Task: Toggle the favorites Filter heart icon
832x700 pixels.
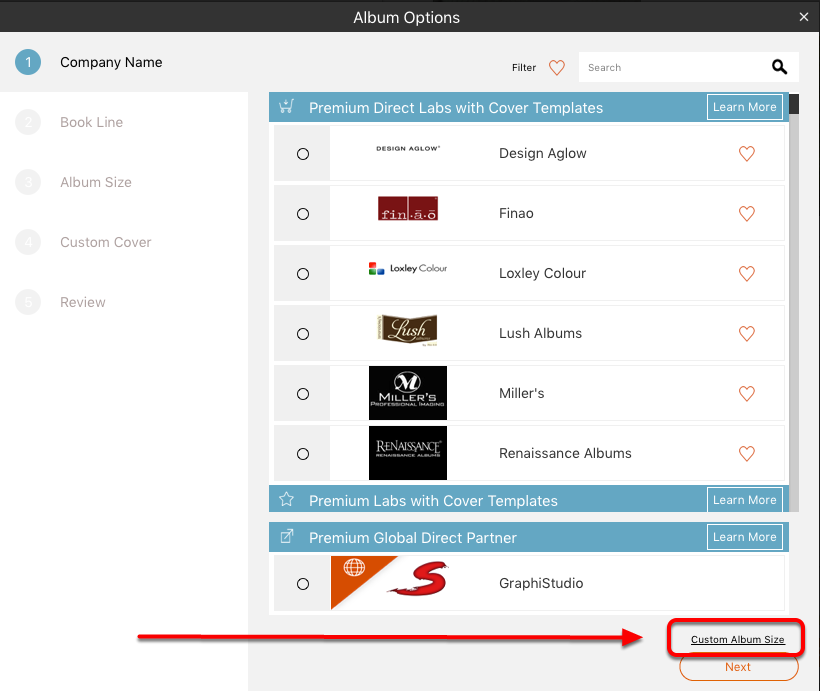Action: click(x=557, y=67)
